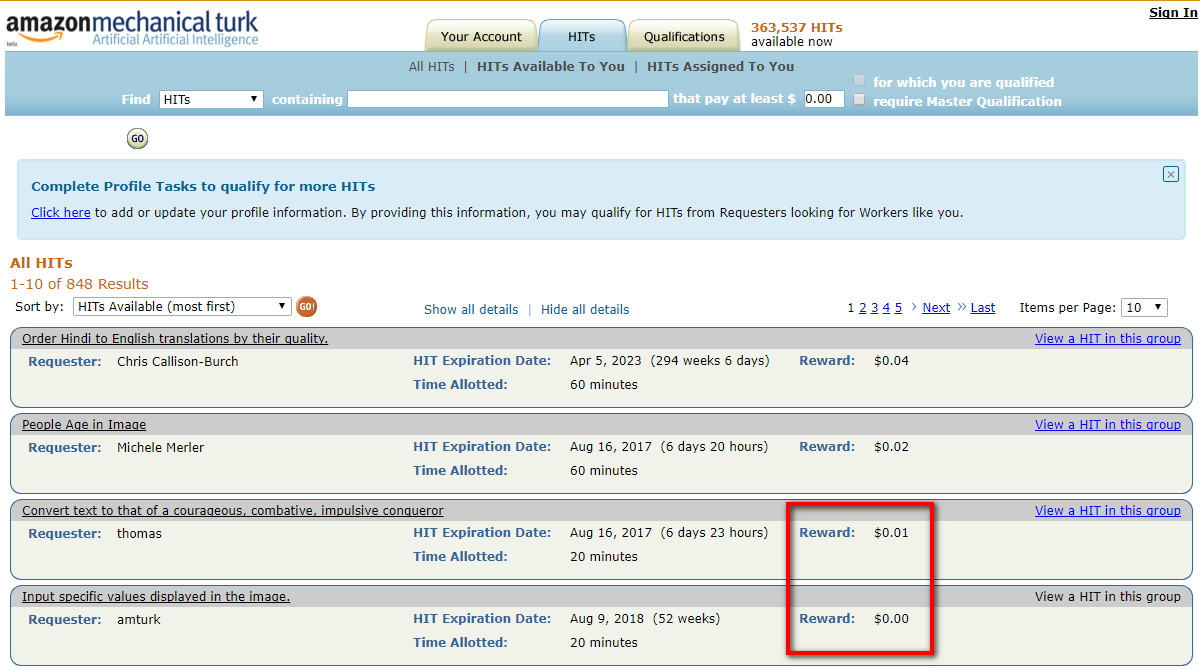The image size is (1200, 670).
Task: Click the small grey GO search button
Action: (137, 139)
